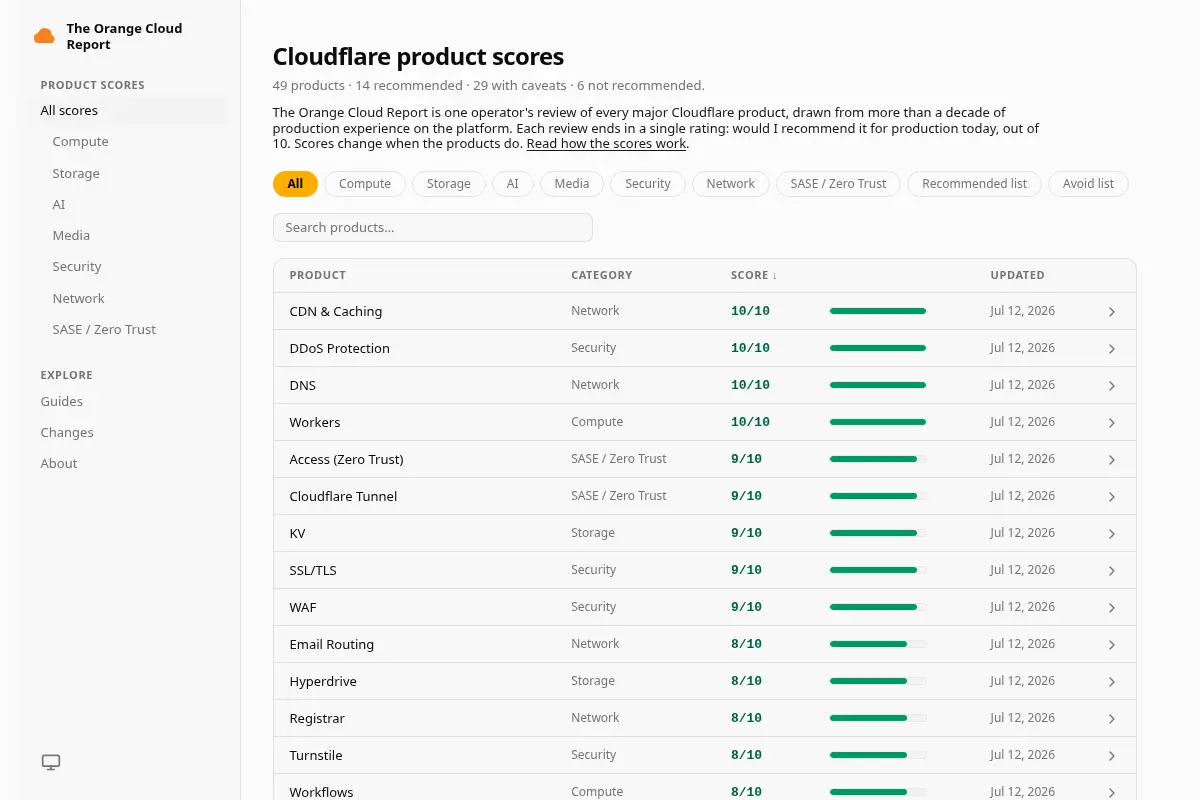Open DNS row chevron arrow

click(x=1112, y=386)
